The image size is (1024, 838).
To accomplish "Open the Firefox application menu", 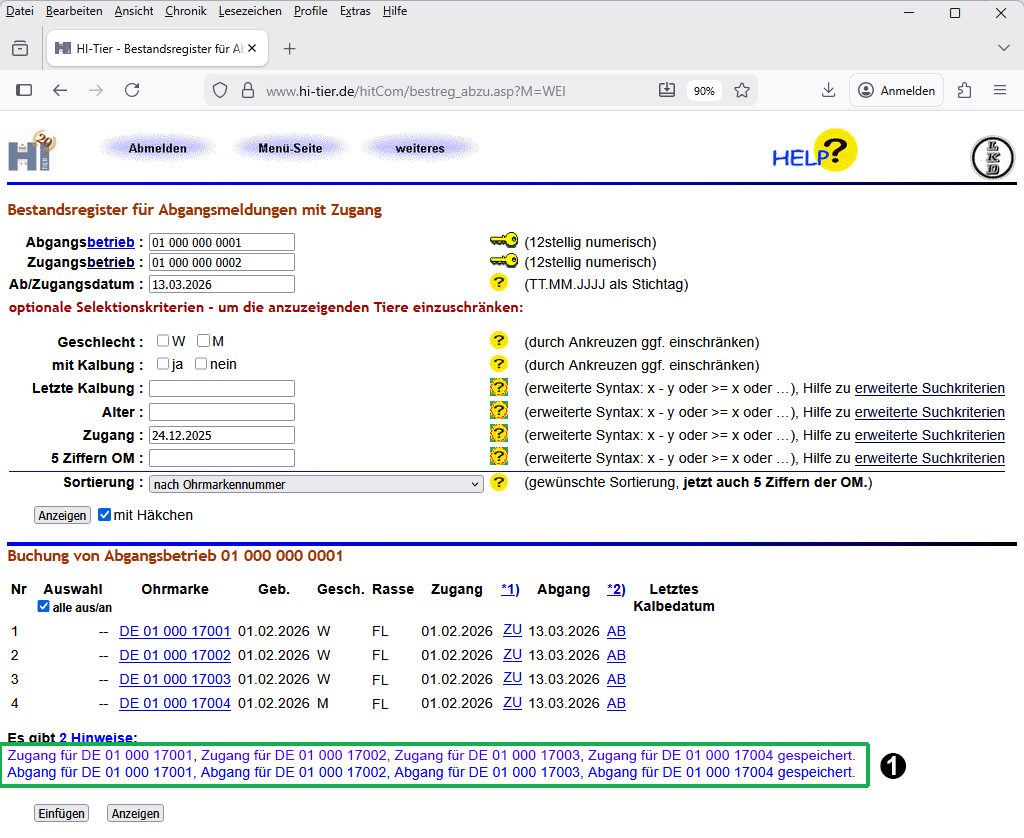I will point(1000,90).
